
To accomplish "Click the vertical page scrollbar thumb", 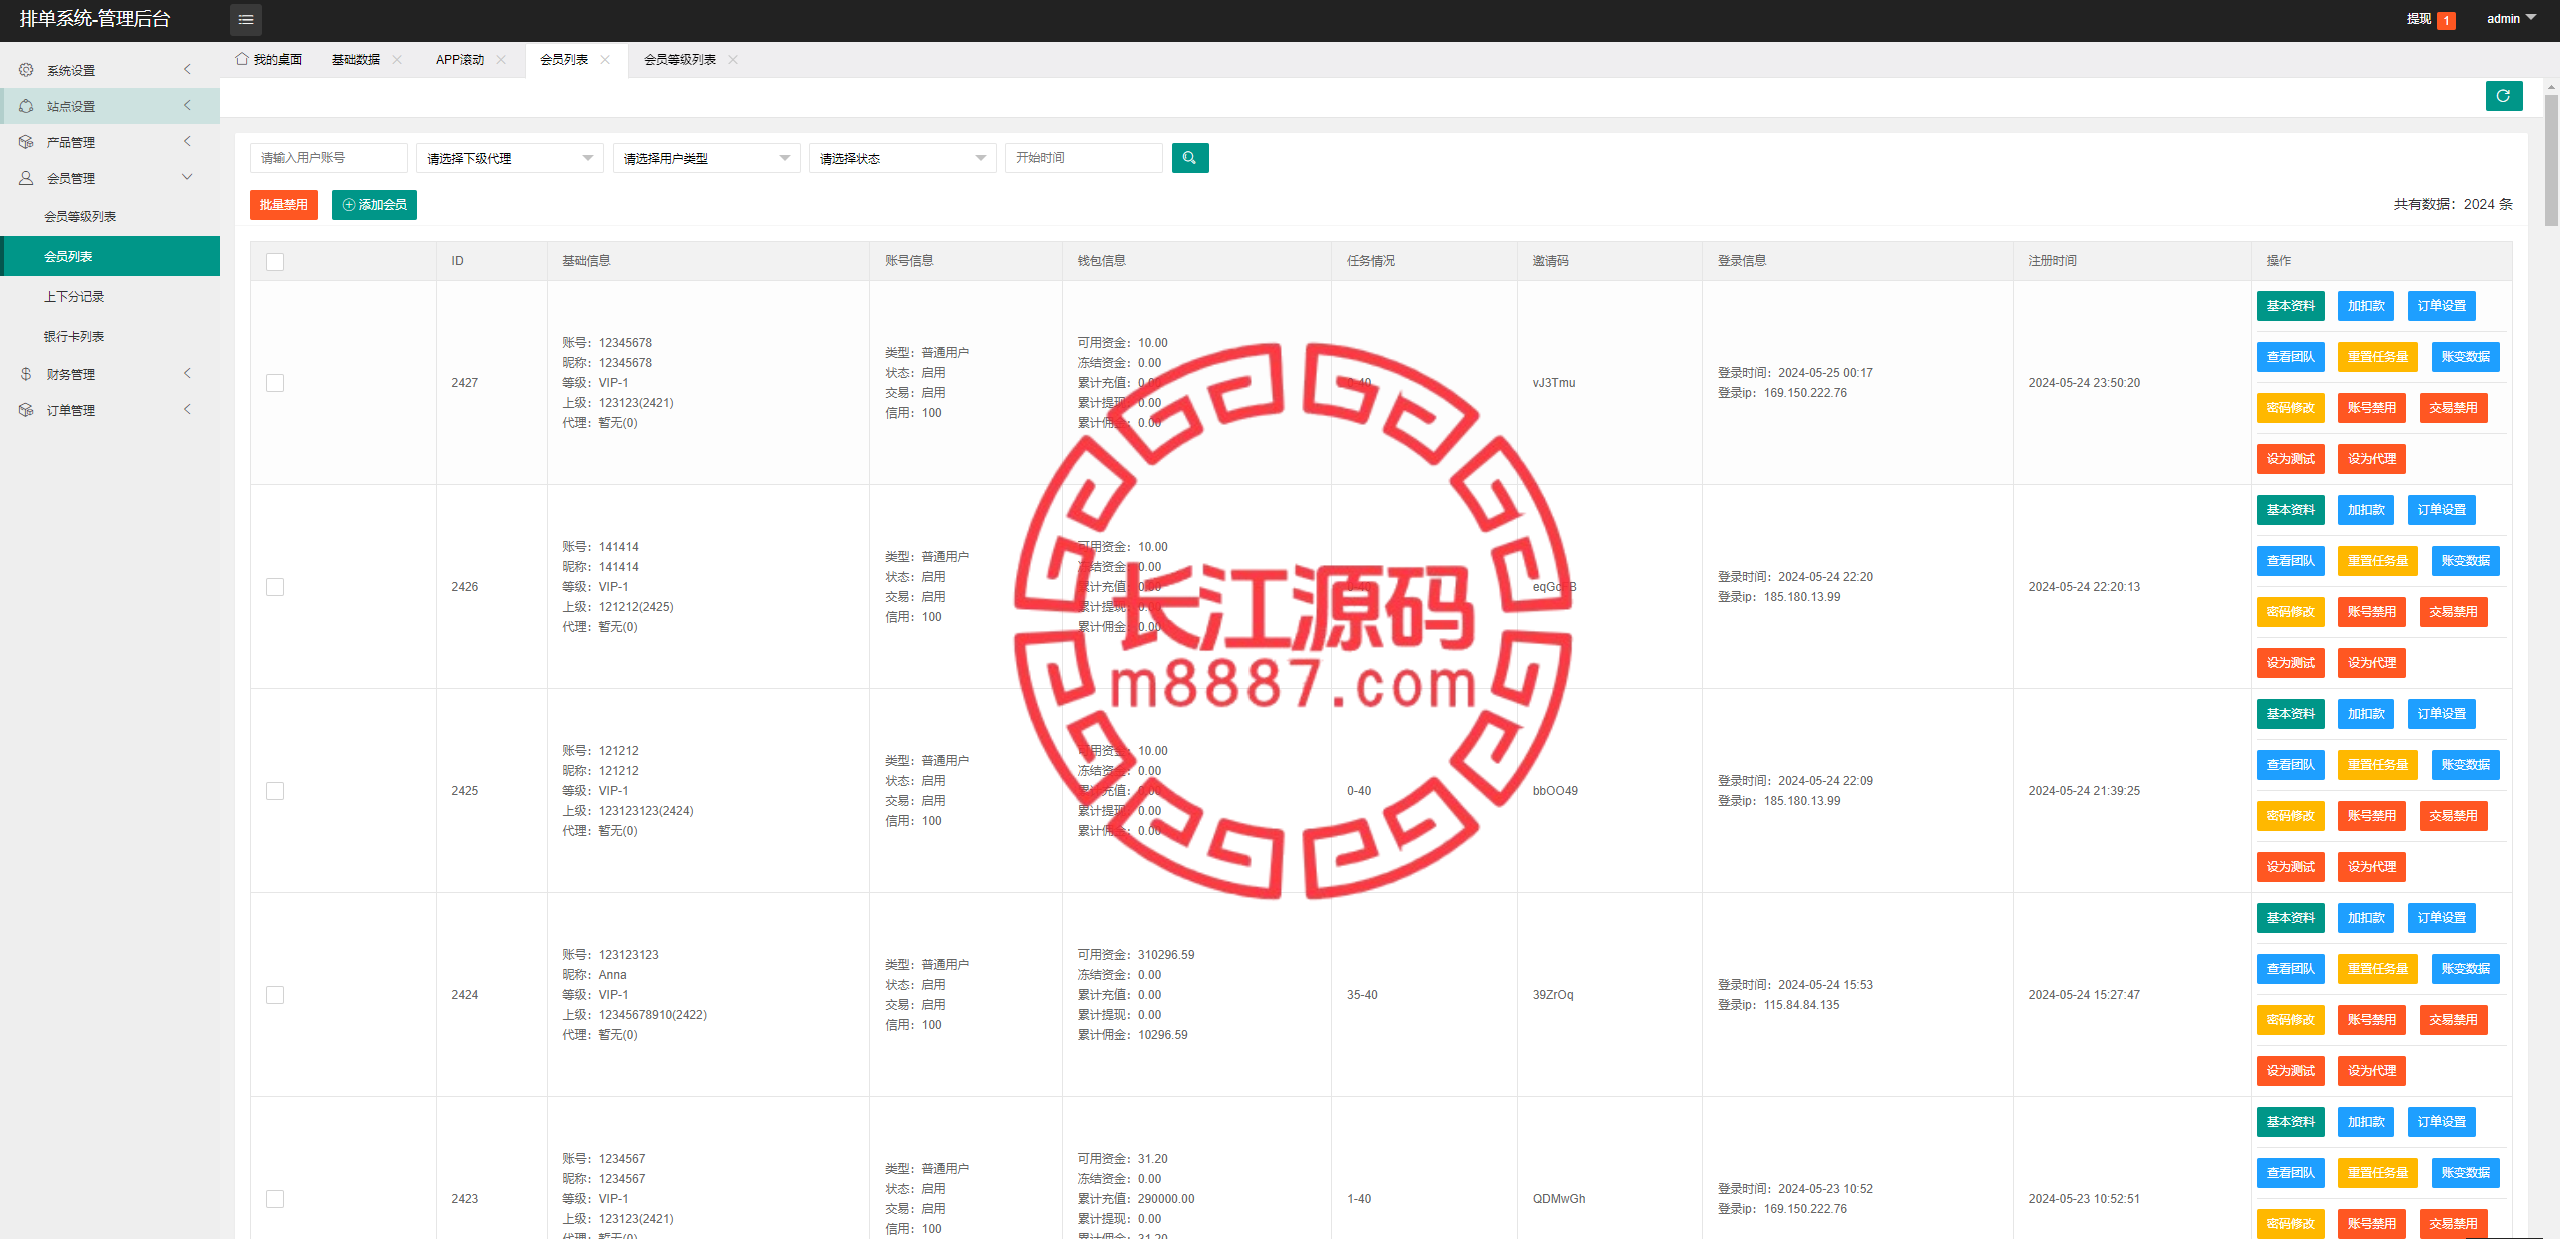I will tap(2551, 160).
